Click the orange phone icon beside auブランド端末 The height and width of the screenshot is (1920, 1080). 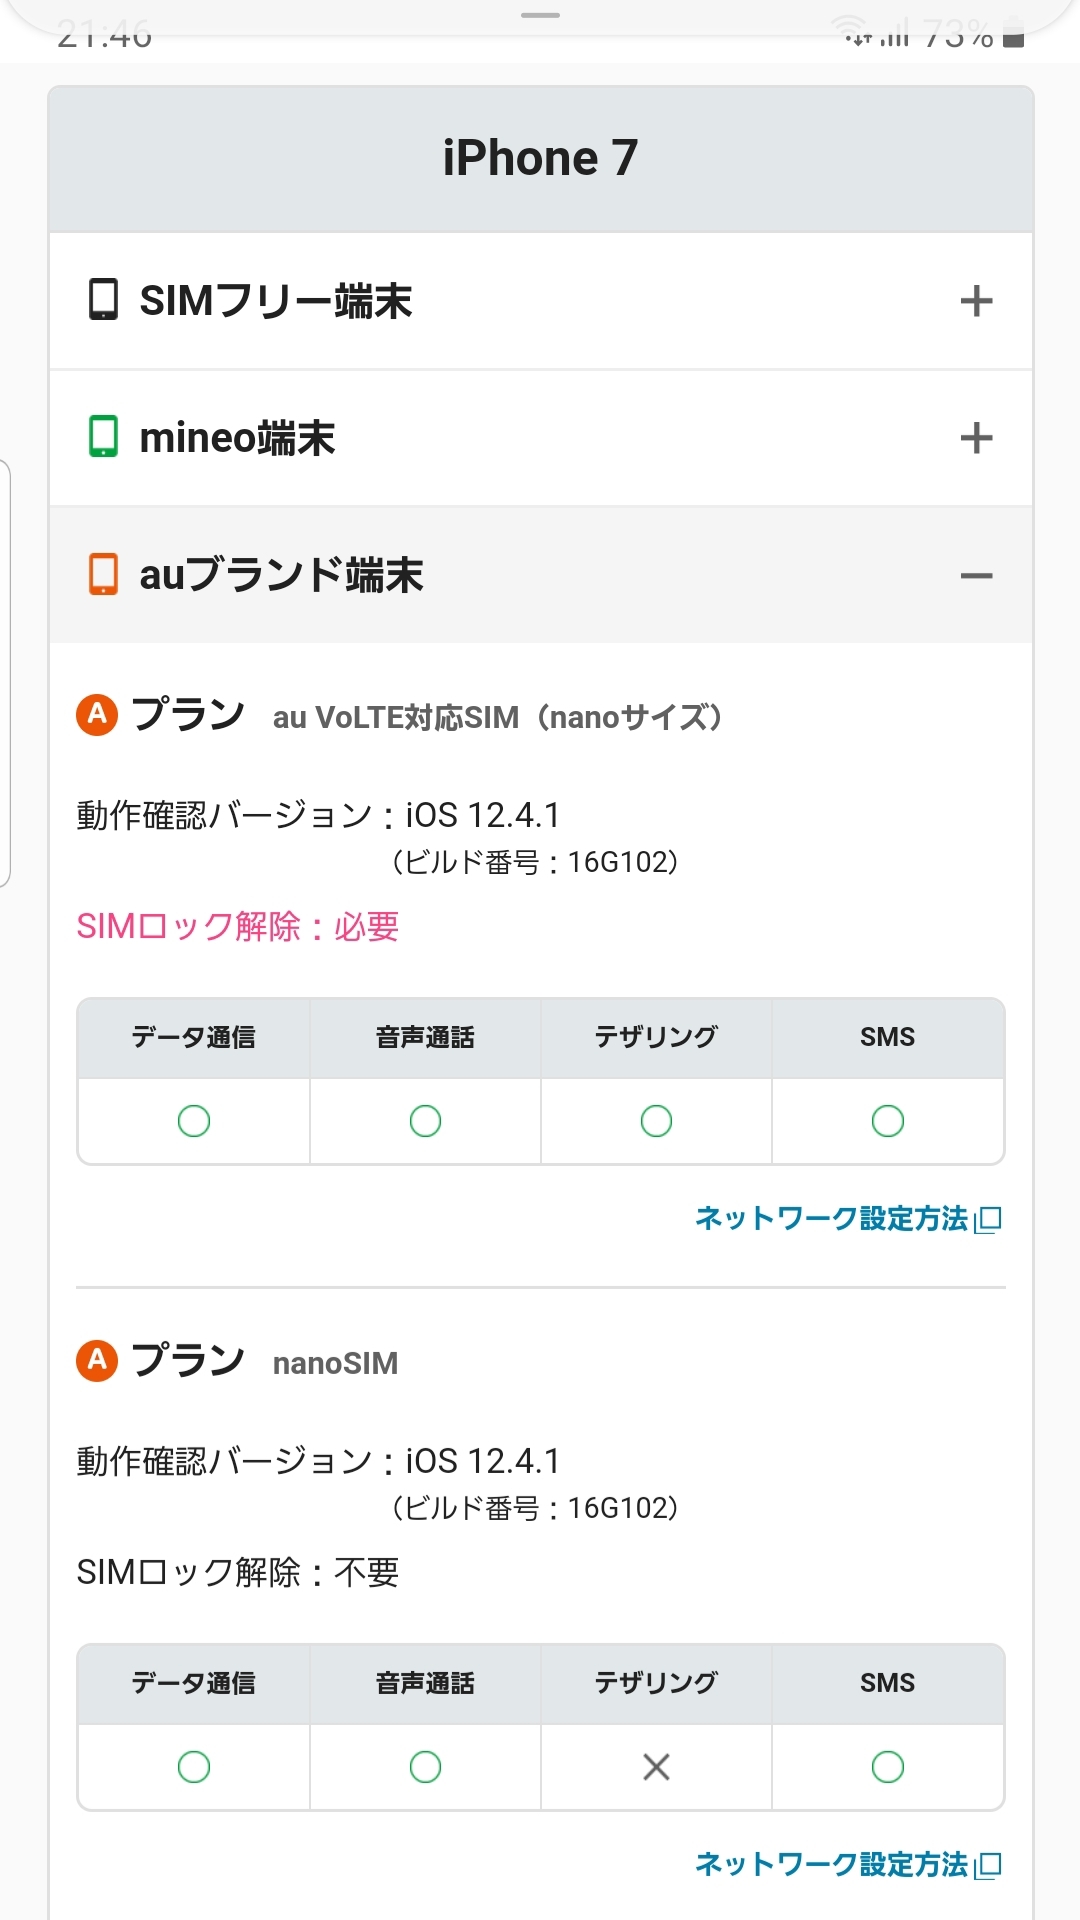[103, 575]
